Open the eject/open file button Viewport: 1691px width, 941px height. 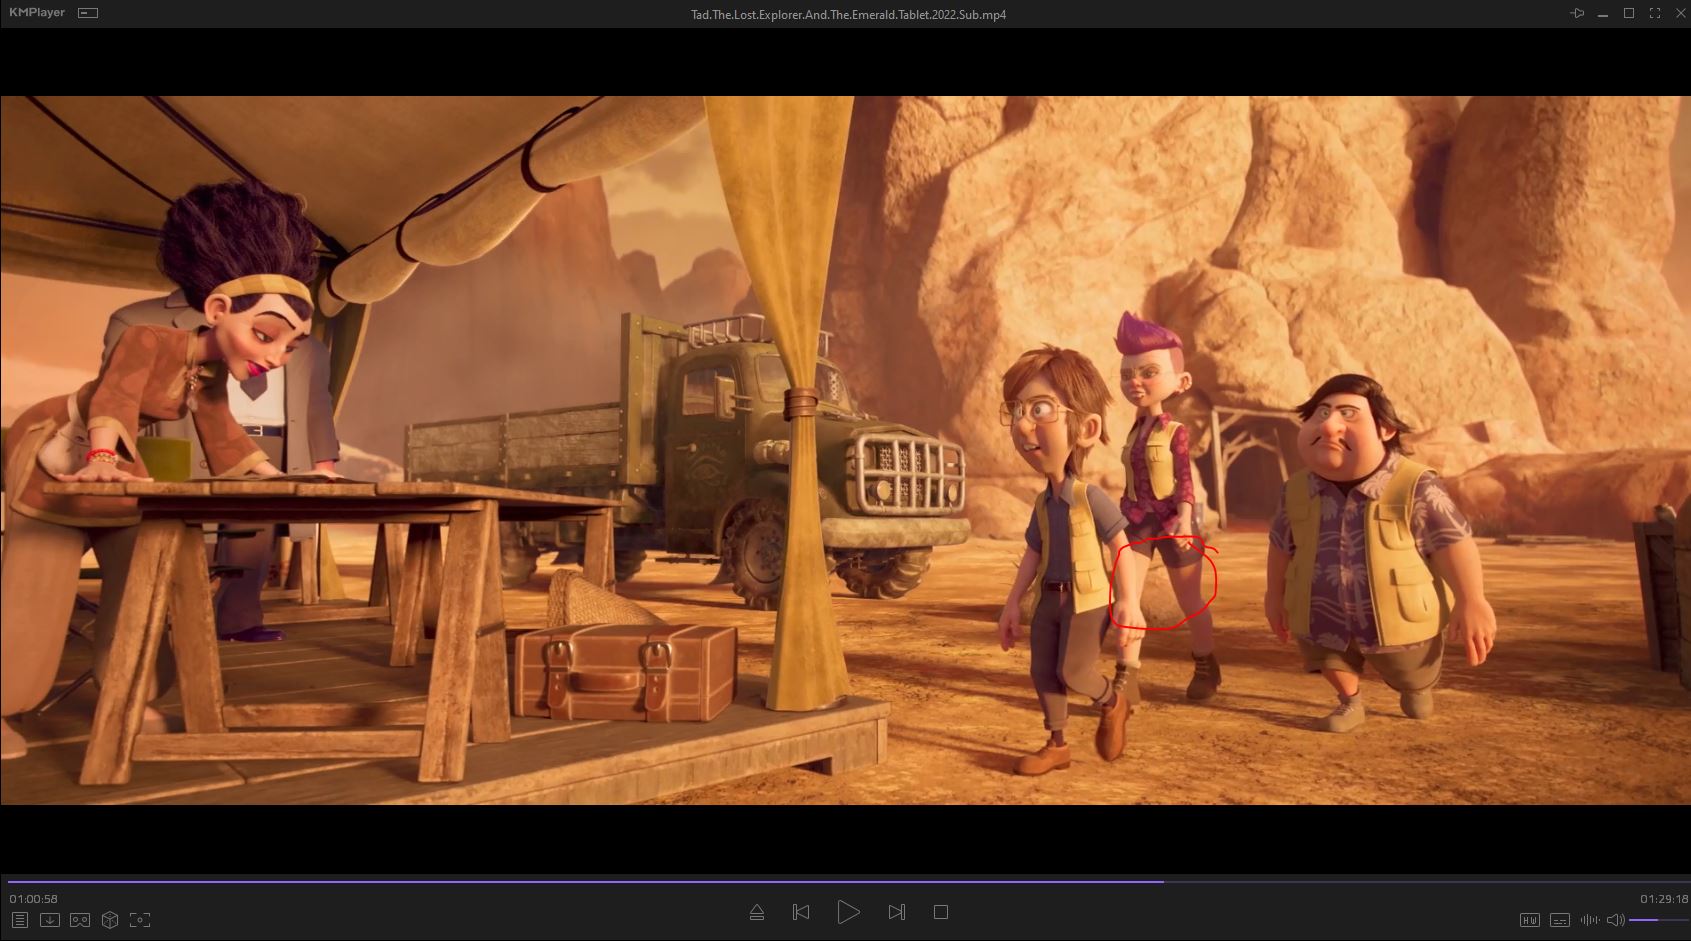point(757,912)
